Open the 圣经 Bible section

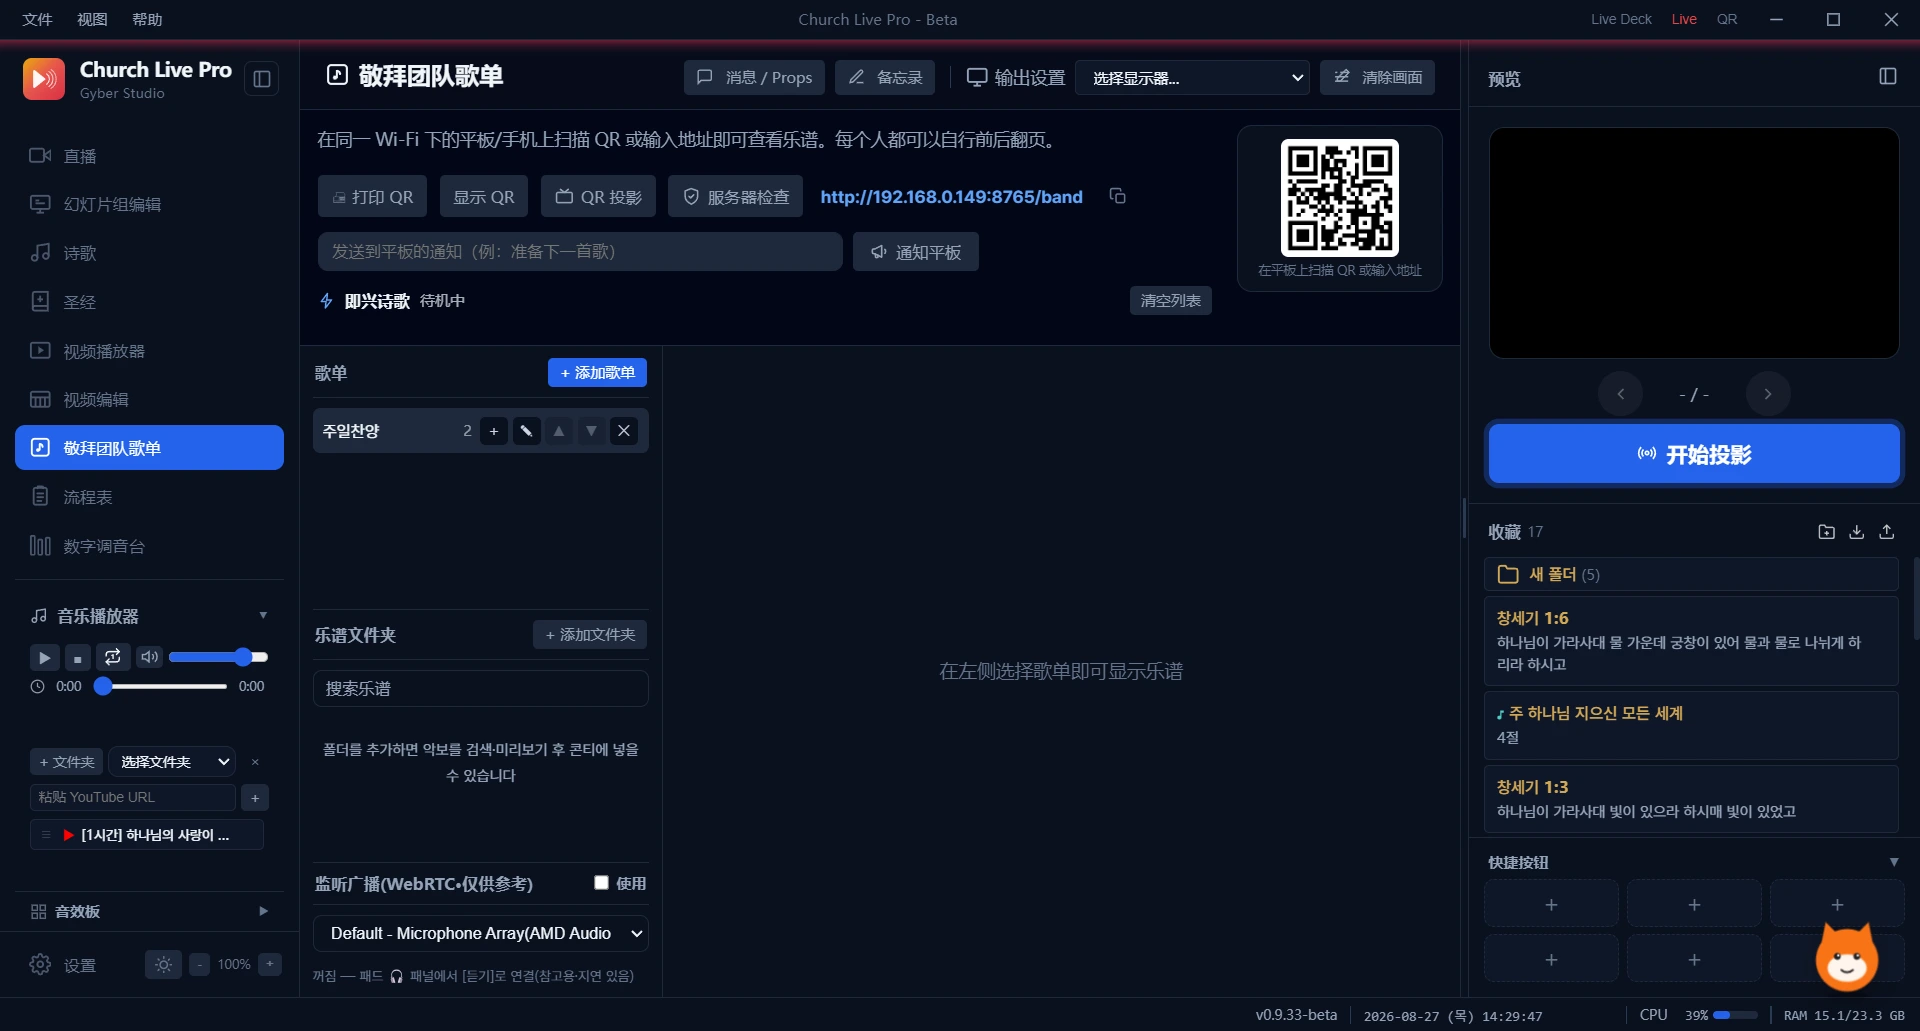point(149,302)
